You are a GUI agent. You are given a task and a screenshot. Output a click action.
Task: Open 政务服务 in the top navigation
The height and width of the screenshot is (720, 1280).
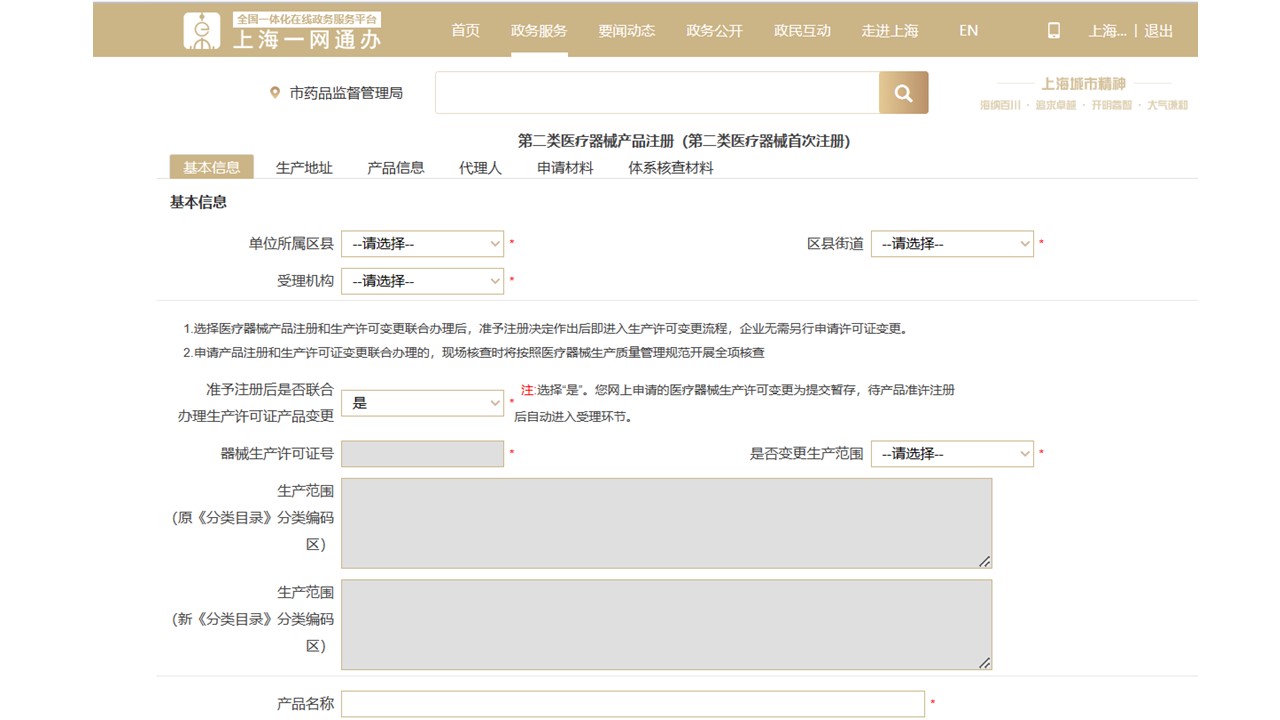coord(538,31)
